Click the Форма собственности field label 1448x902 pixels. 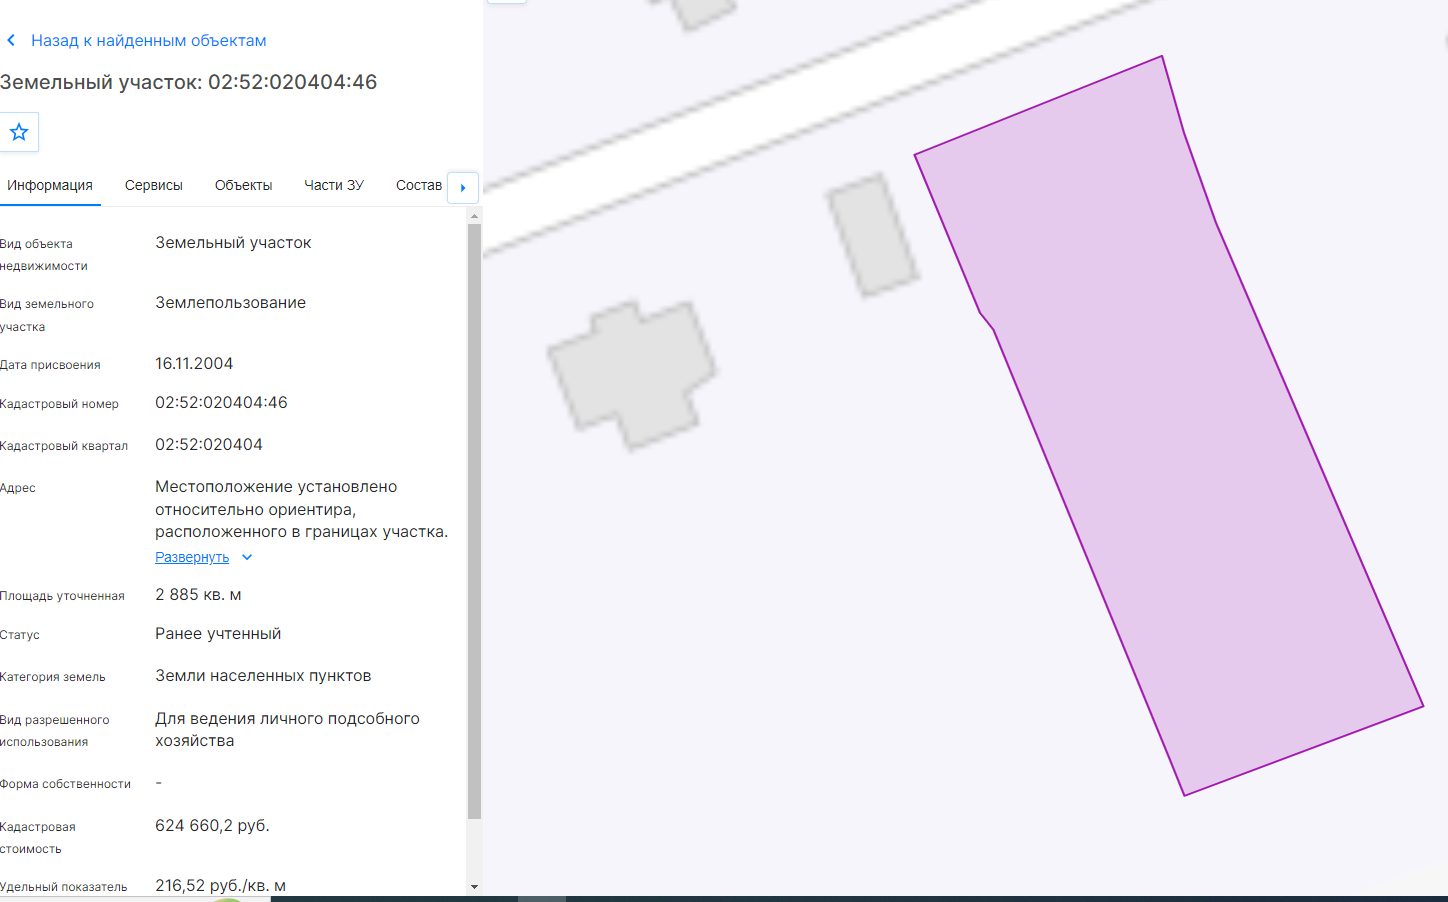tap(65, 784)
